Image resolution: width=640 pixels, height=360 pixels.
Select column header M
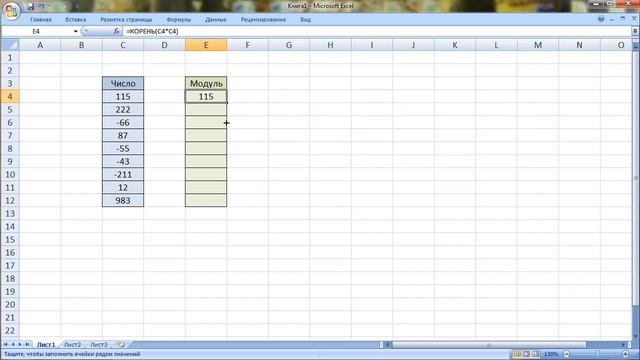tap(538, 45)
